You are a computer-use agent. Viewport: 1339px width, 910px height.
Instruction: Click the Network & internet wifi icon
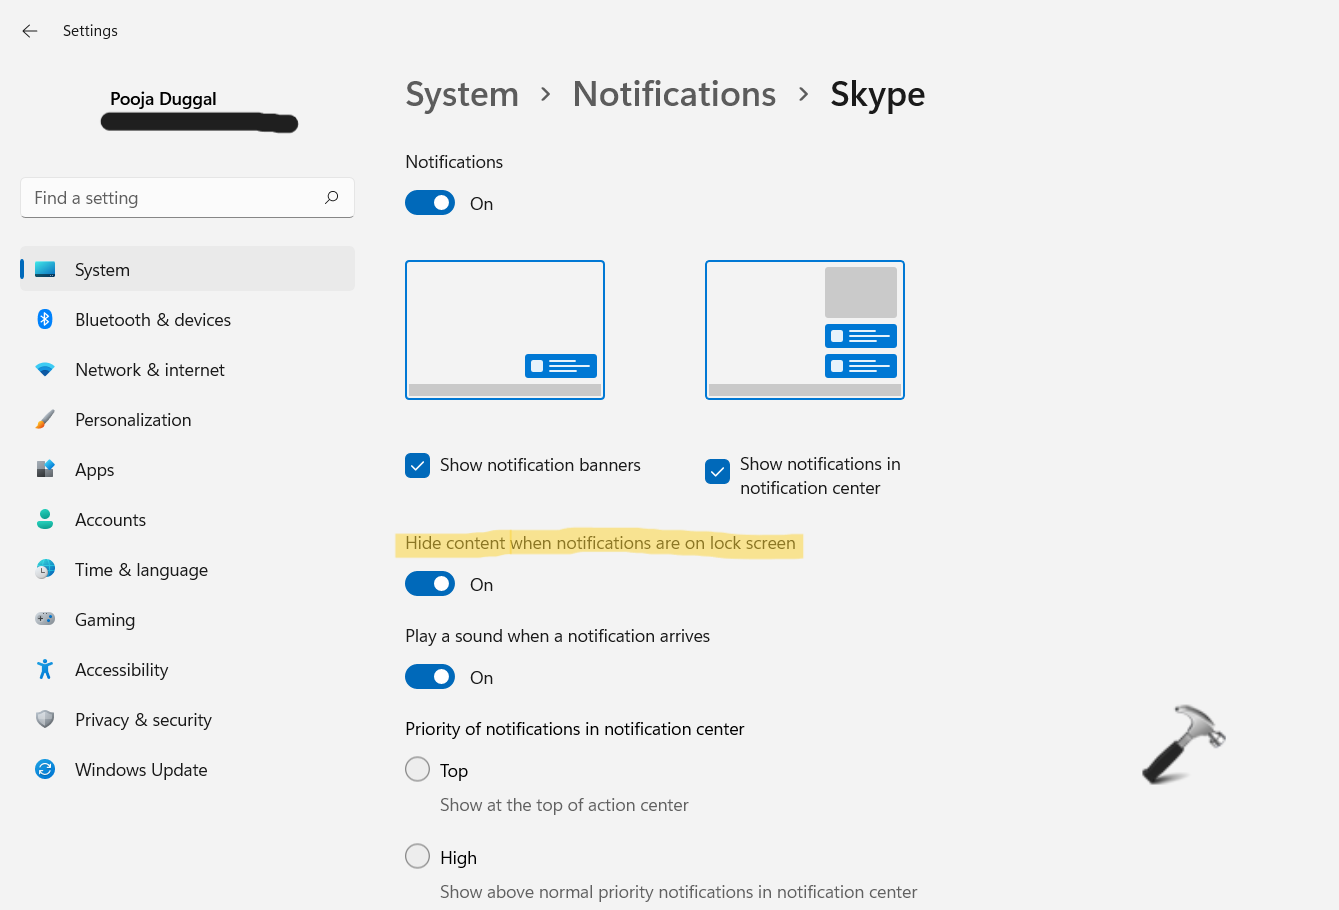point(45,369)
